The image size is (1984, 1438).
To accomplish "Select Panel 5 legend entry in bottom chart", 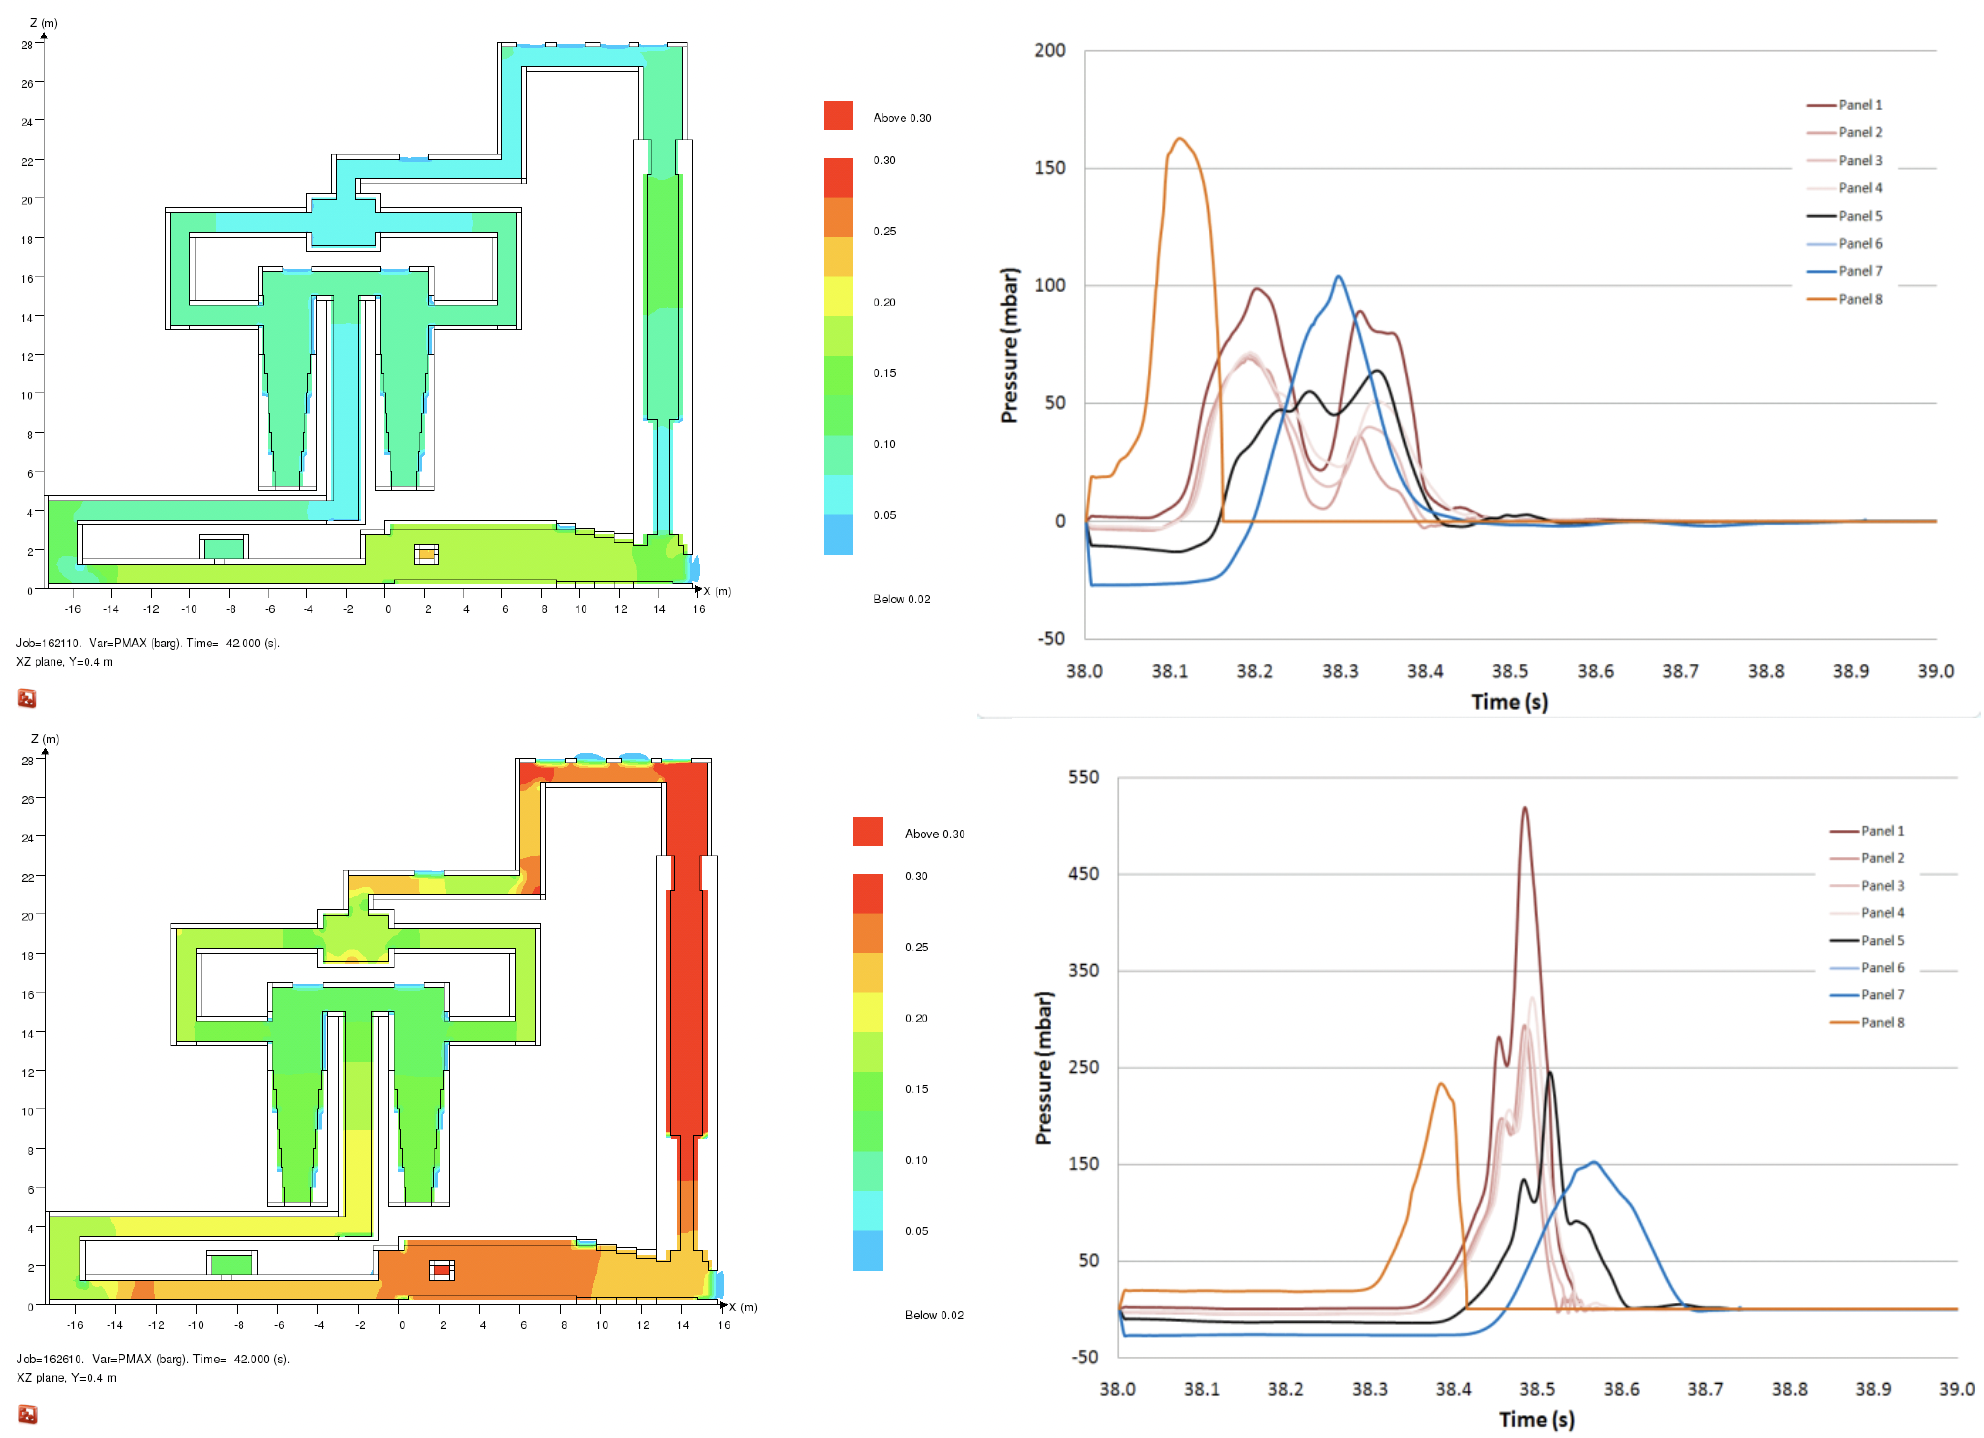I will click(1882, 940).
